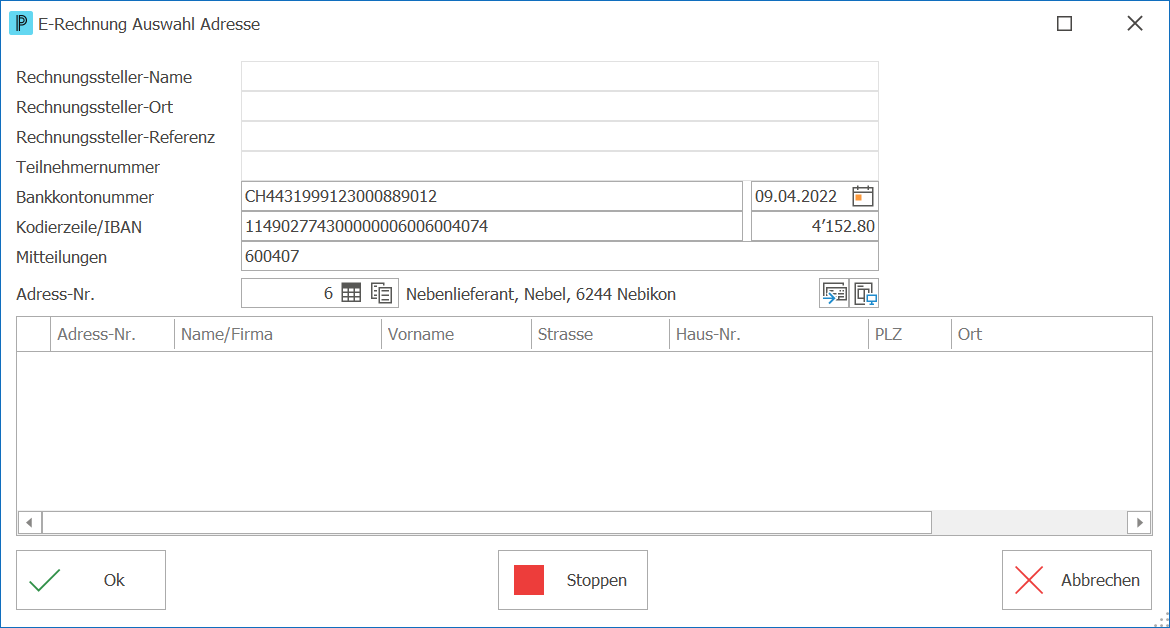Close the E-Rechnung Auswahl Adresse dialog

coord(1135,24)
